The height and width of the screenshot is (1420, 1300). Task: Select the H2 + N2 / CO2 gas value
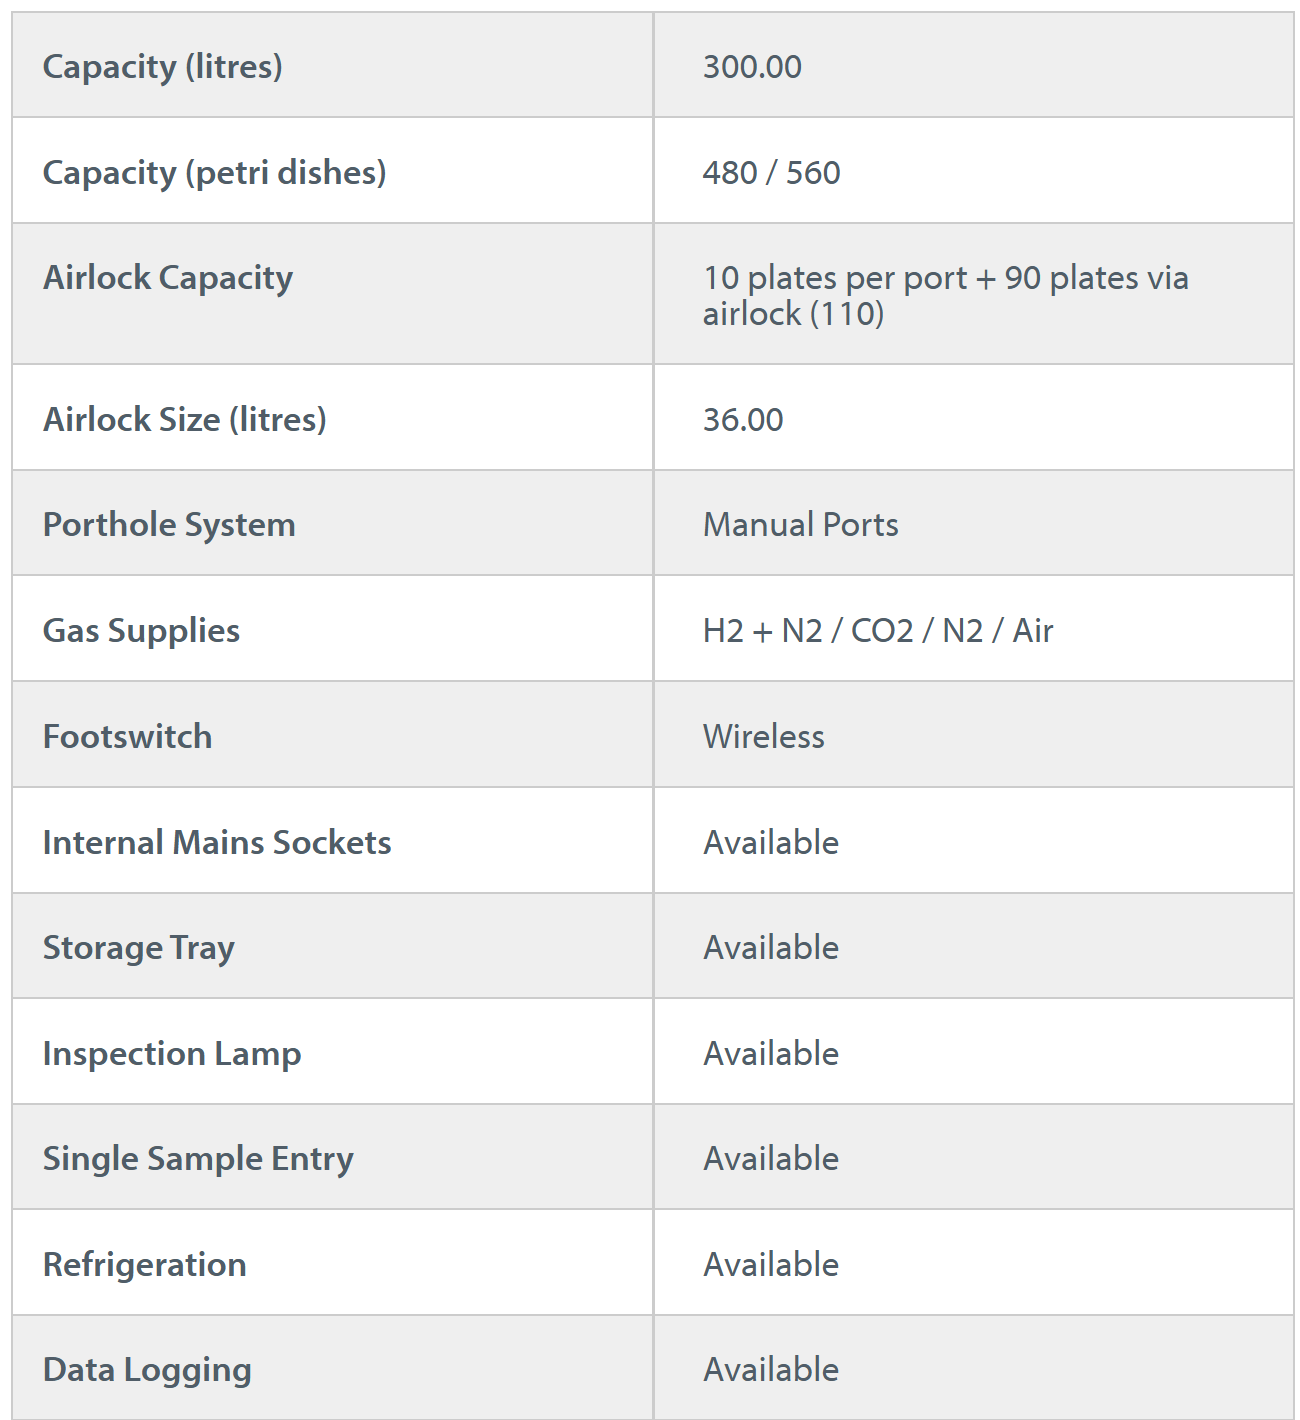[x=878, y=631]
